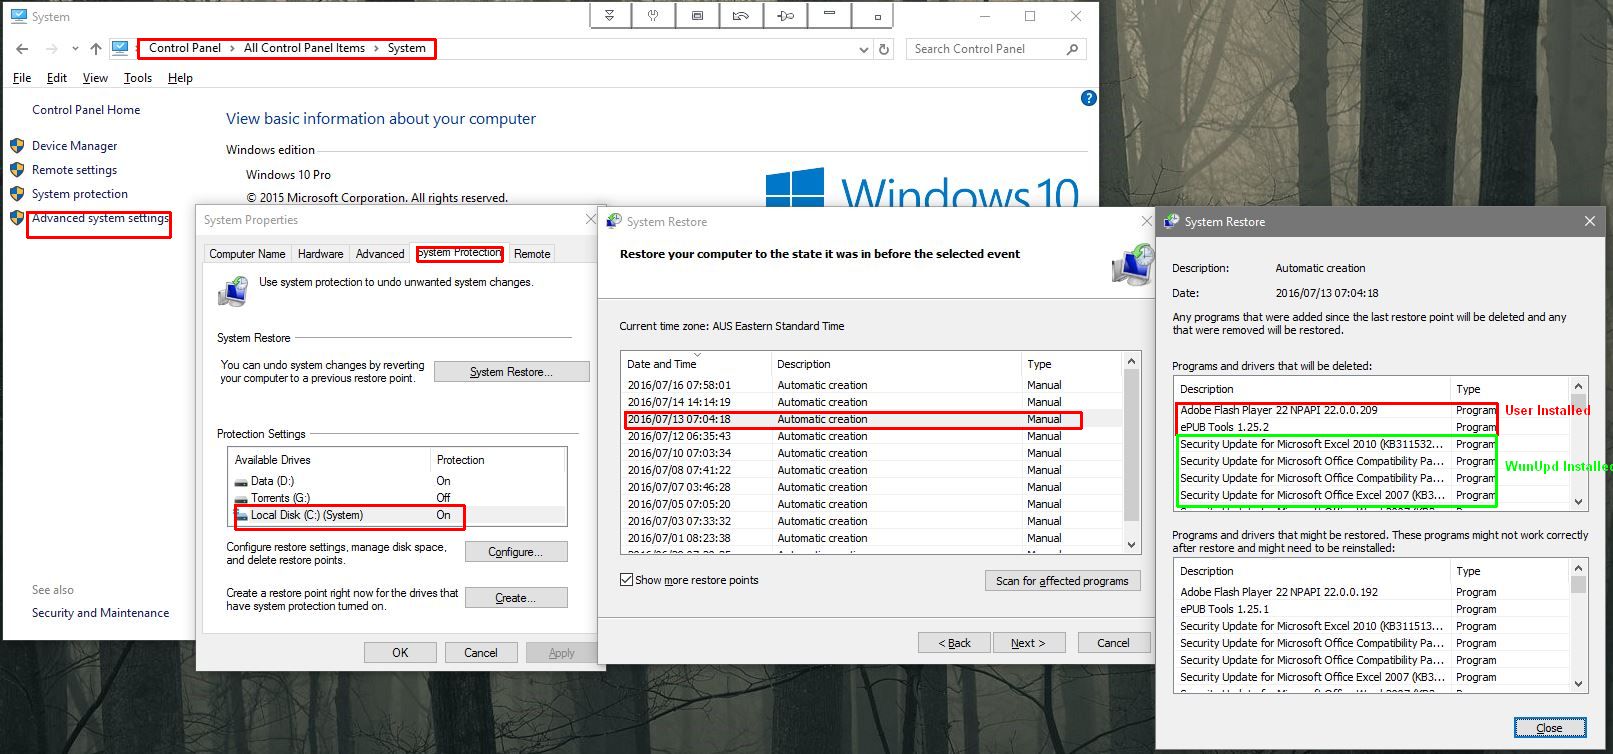Click Next > in the System Restore wizard
The height and width of the screenshot is (754, 1613).
(1028, 643)
